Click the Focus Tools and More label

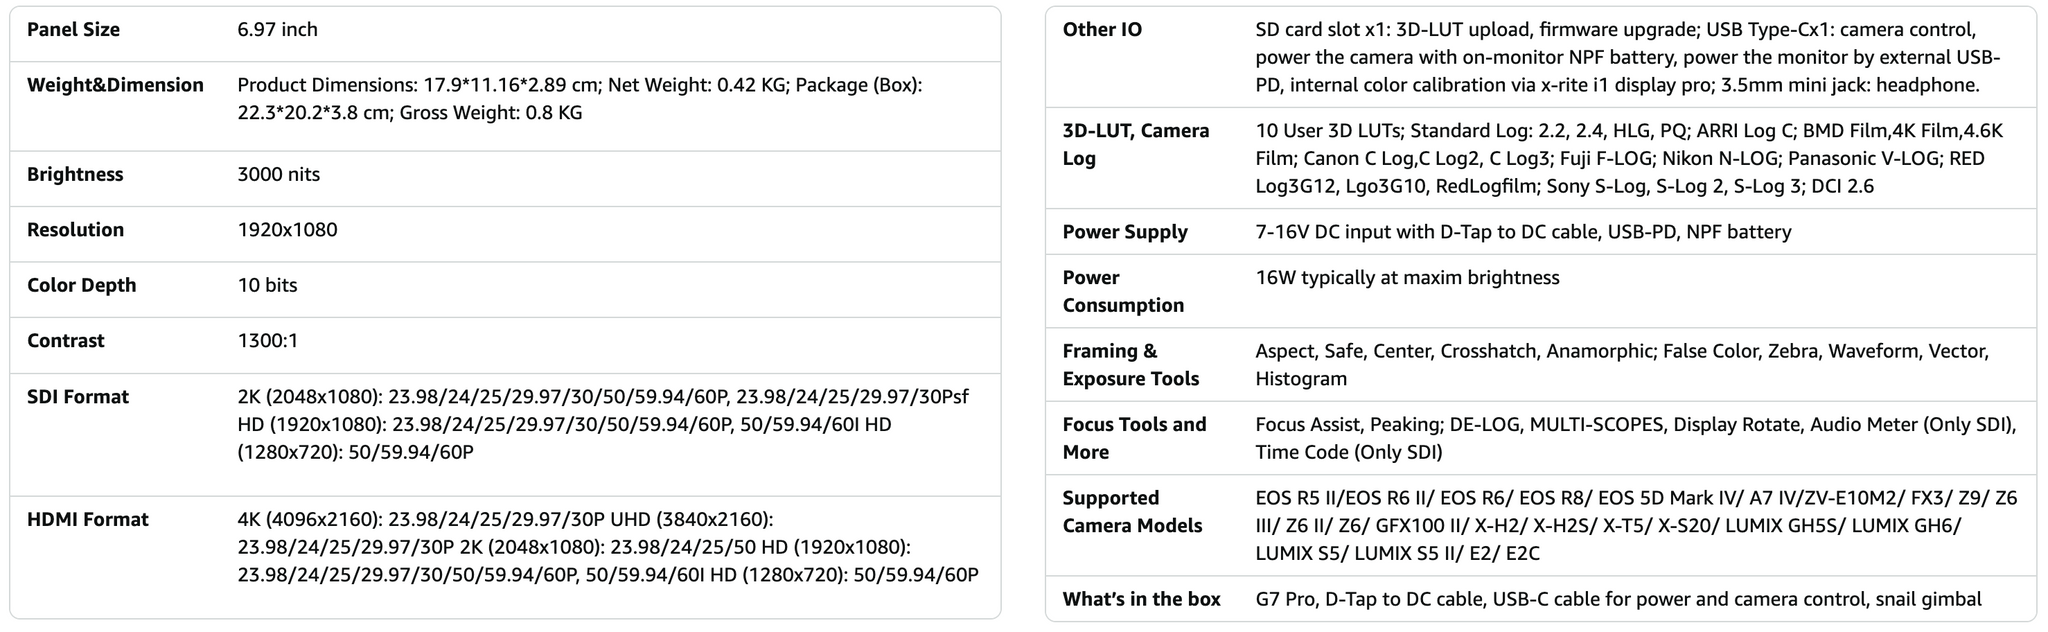[x=1135, y=438]
